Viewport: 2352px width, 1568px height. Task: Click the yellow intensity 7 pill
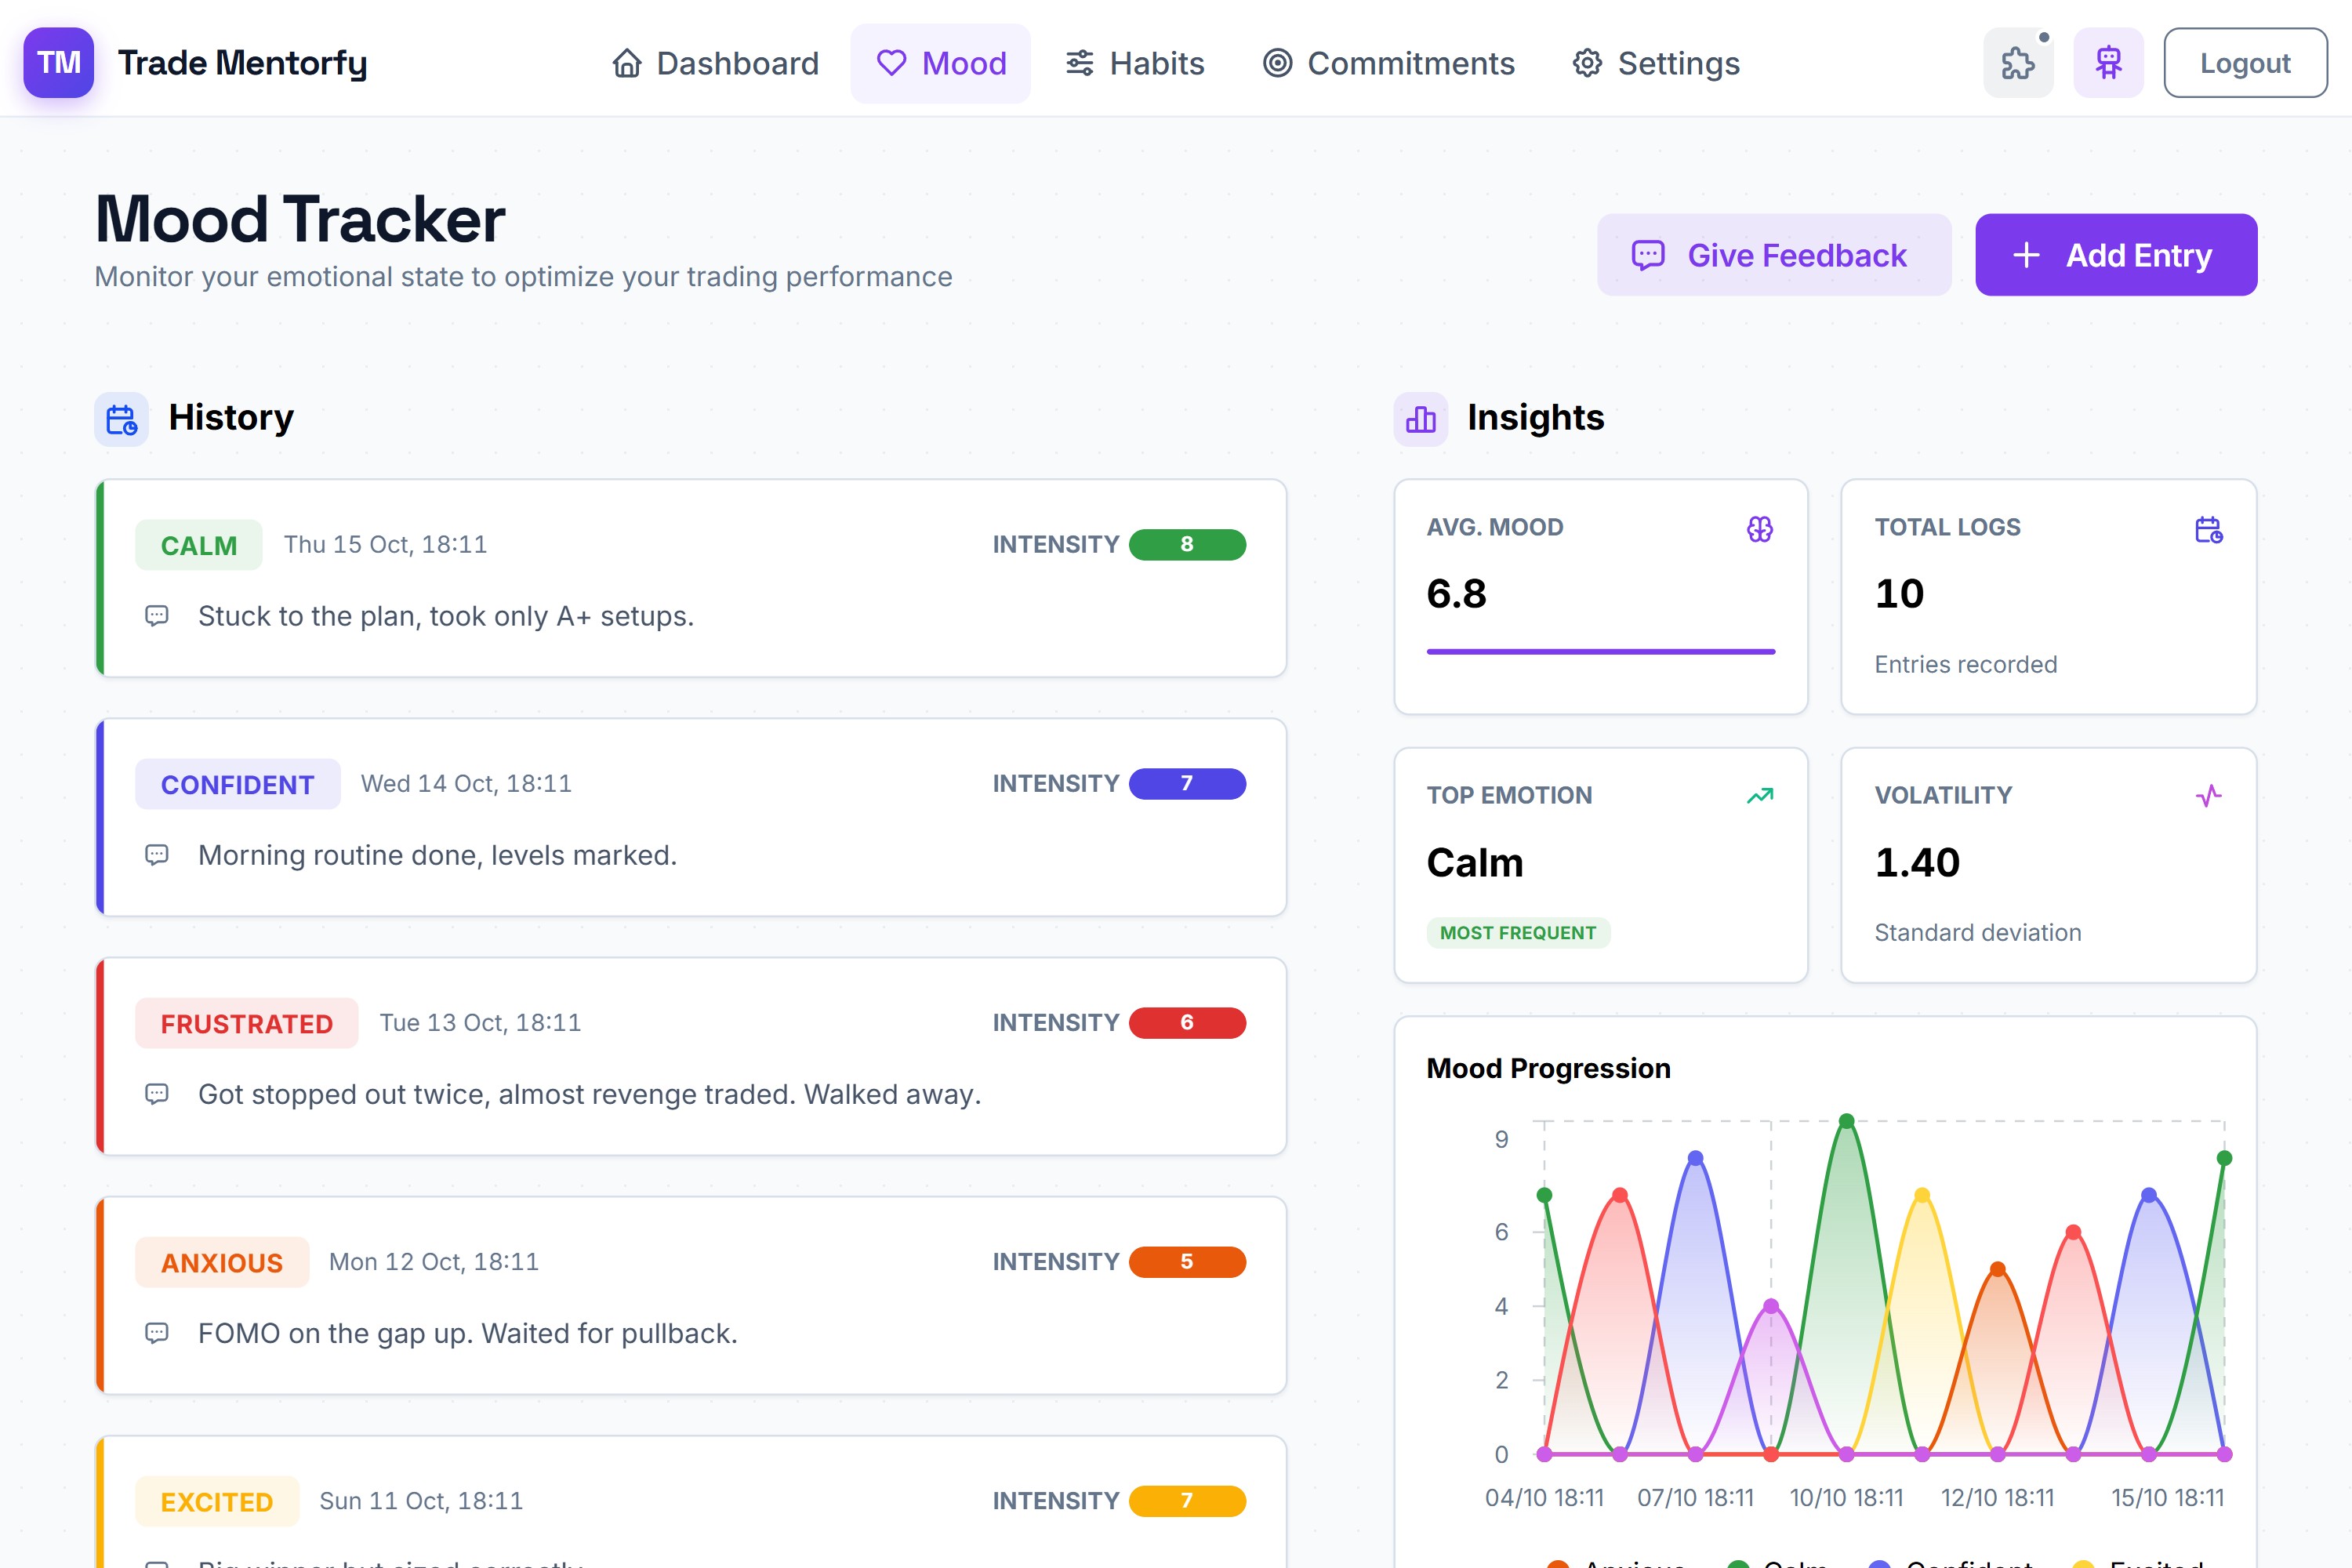tap(1187, 1501)
